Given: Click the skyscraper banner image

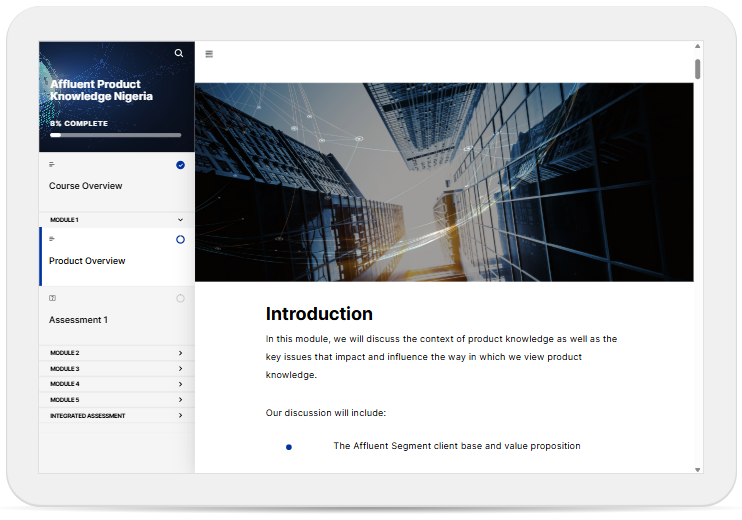Looking at the screenshot, I should pos(444,182).
